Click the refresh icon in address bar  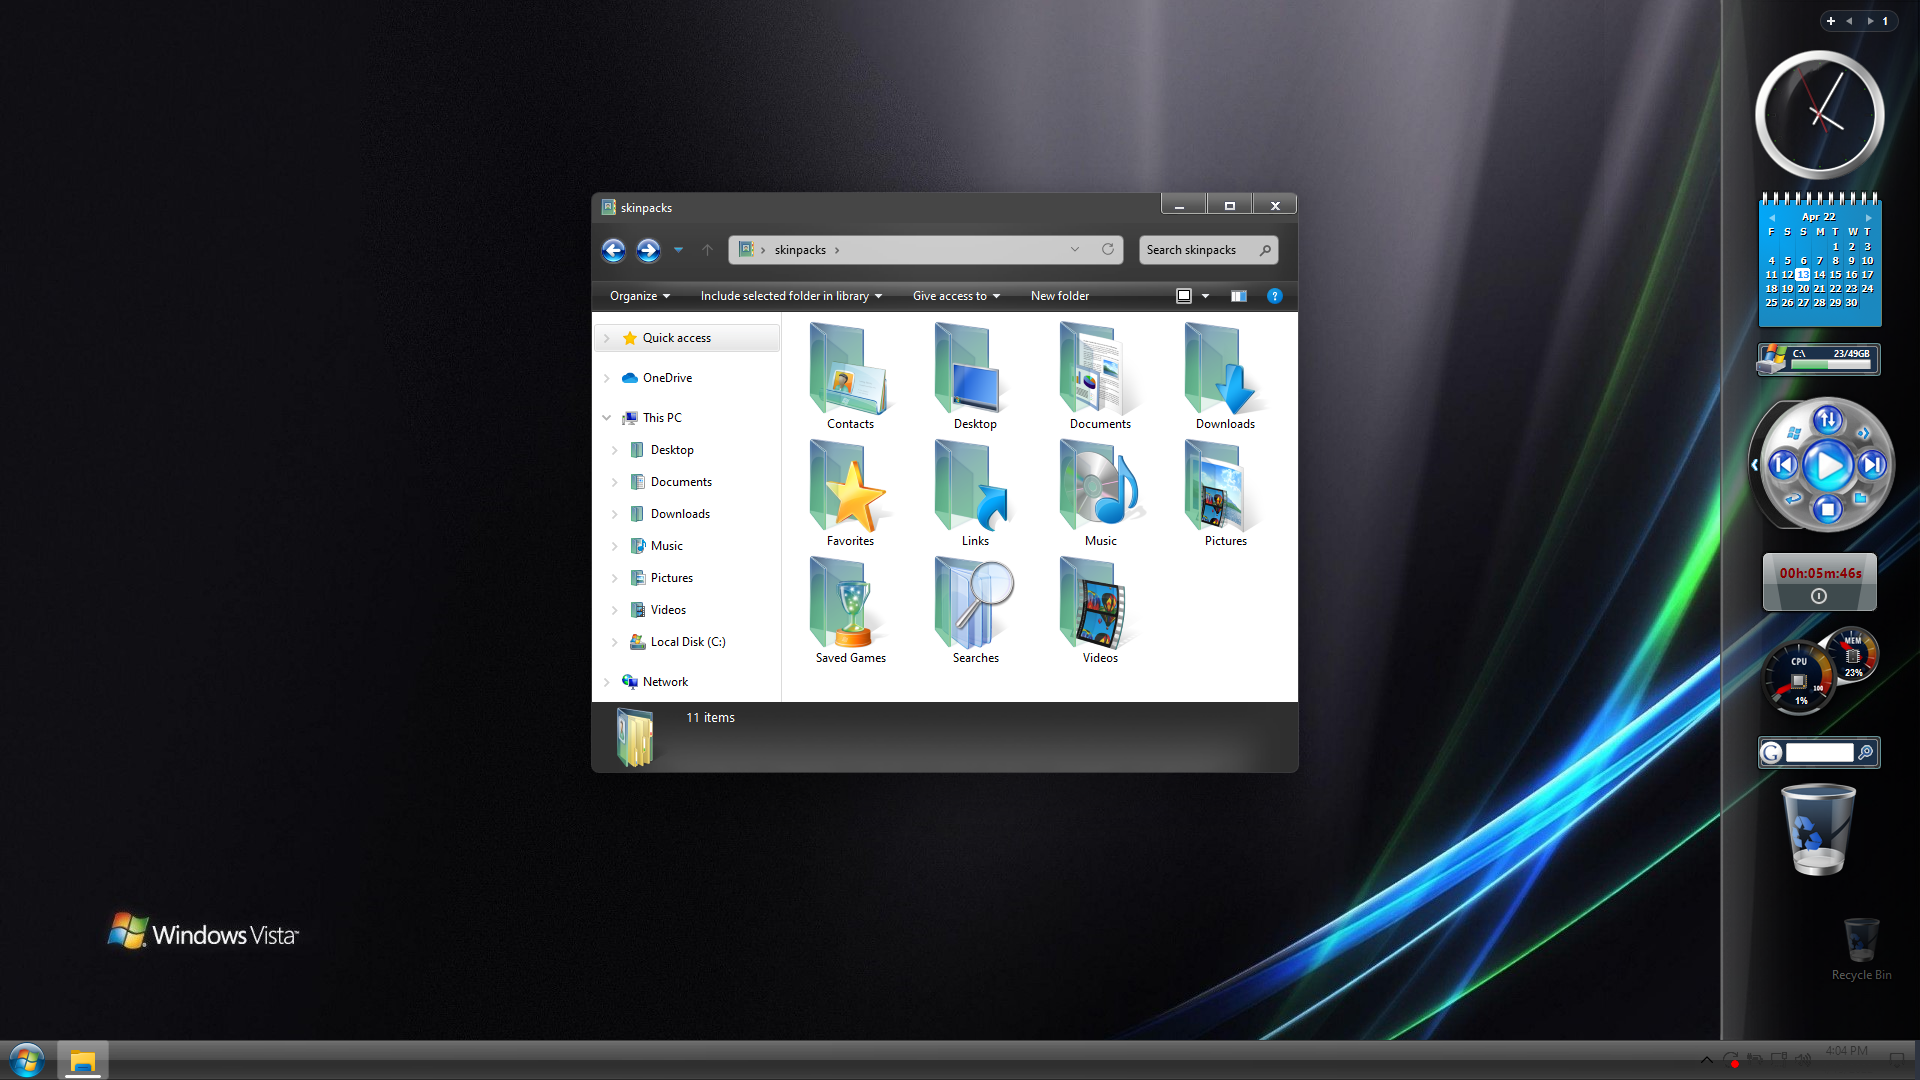(1108, 250)
